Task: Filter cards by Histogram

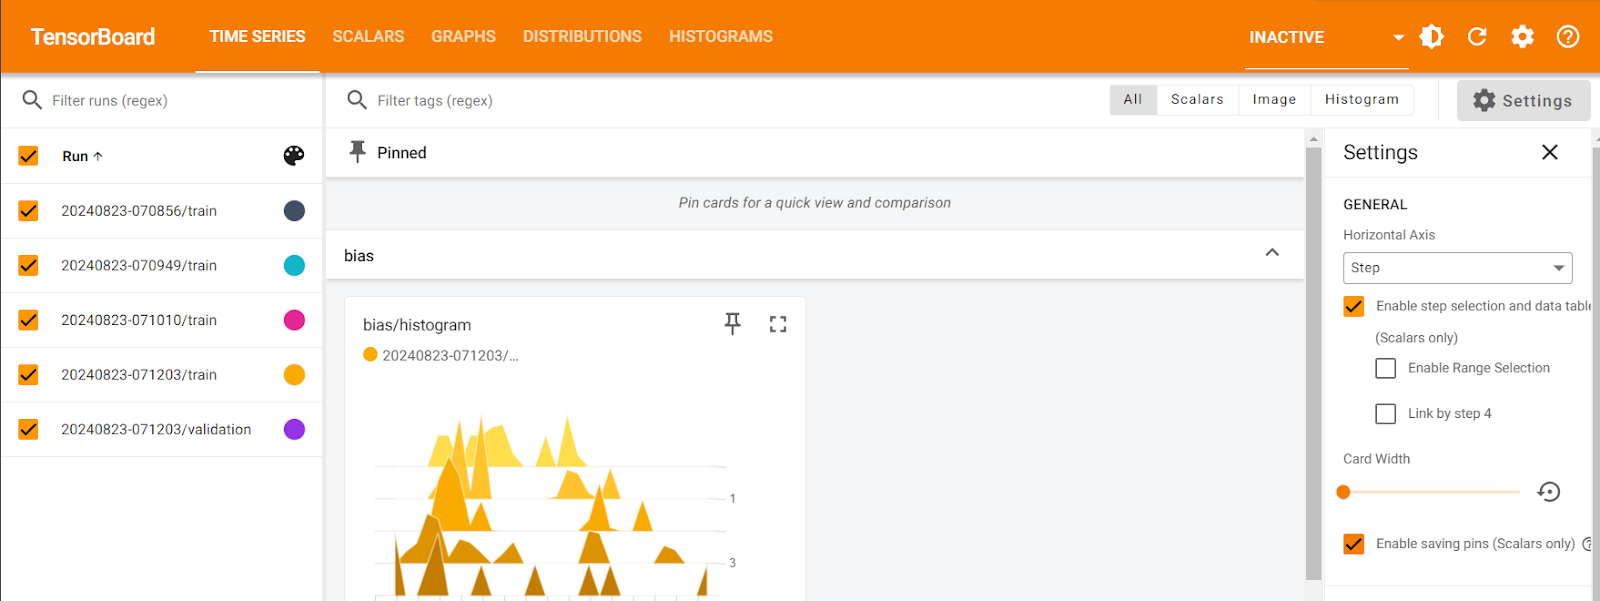Action: pos(1362,100)
